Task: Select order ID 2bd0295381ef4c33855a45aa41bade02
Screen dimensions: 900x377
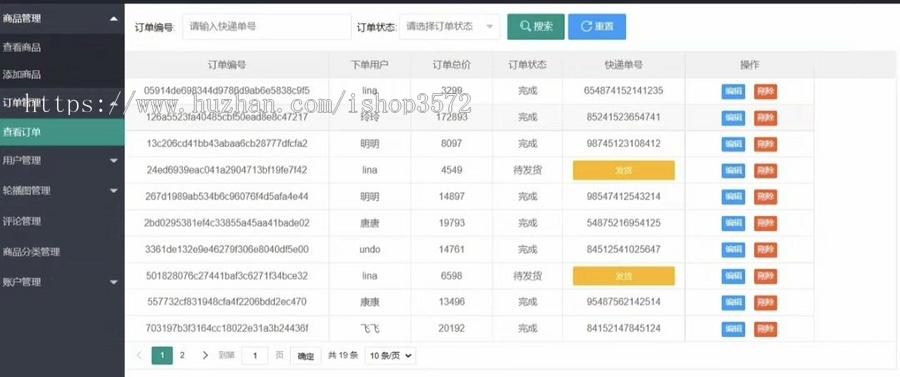Action: 227,223
